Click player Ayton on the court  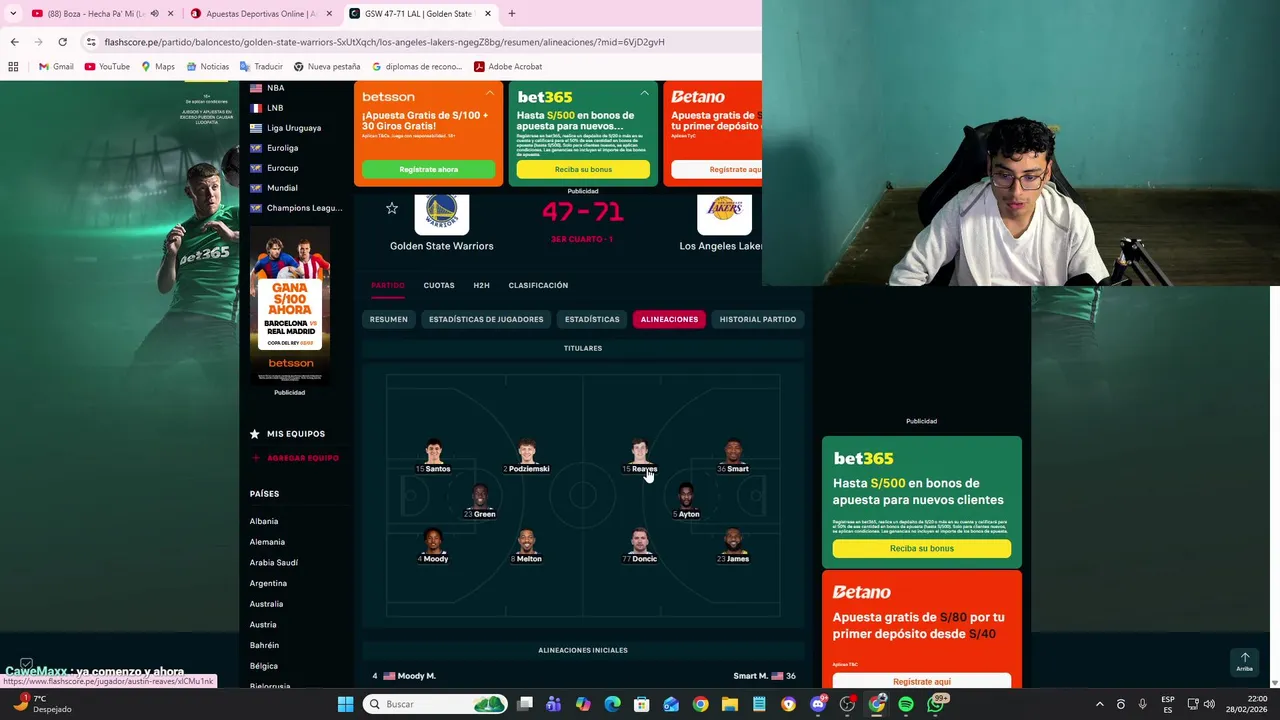pos(686,501)
